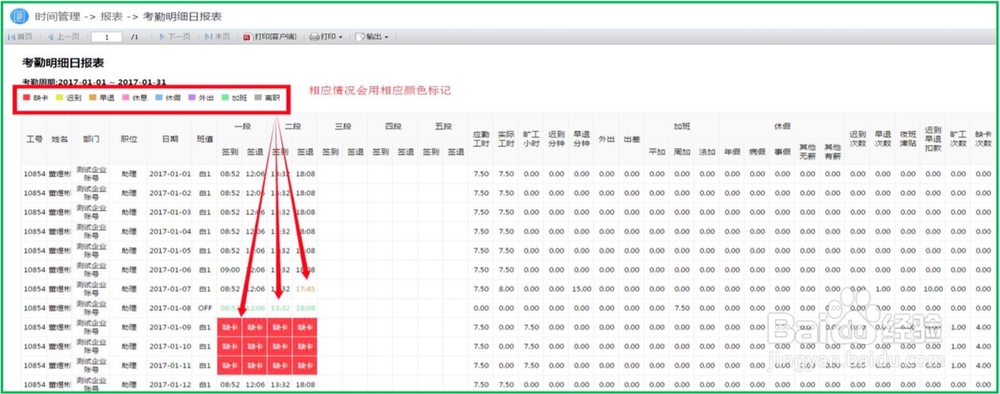Click the 2017-01-10 date cell

[170, 346]
